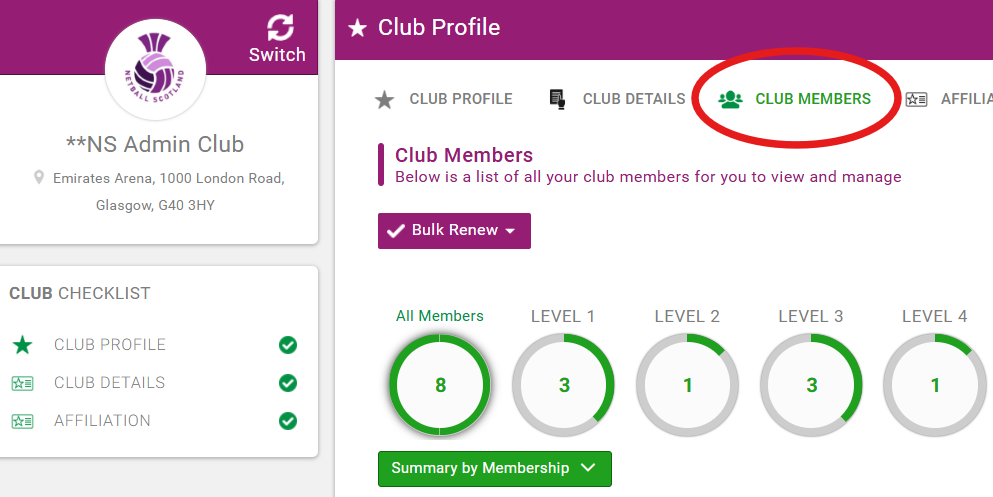Click the green star icon in Club Checklist
The image size is (993, 497).
click(22, 345)
